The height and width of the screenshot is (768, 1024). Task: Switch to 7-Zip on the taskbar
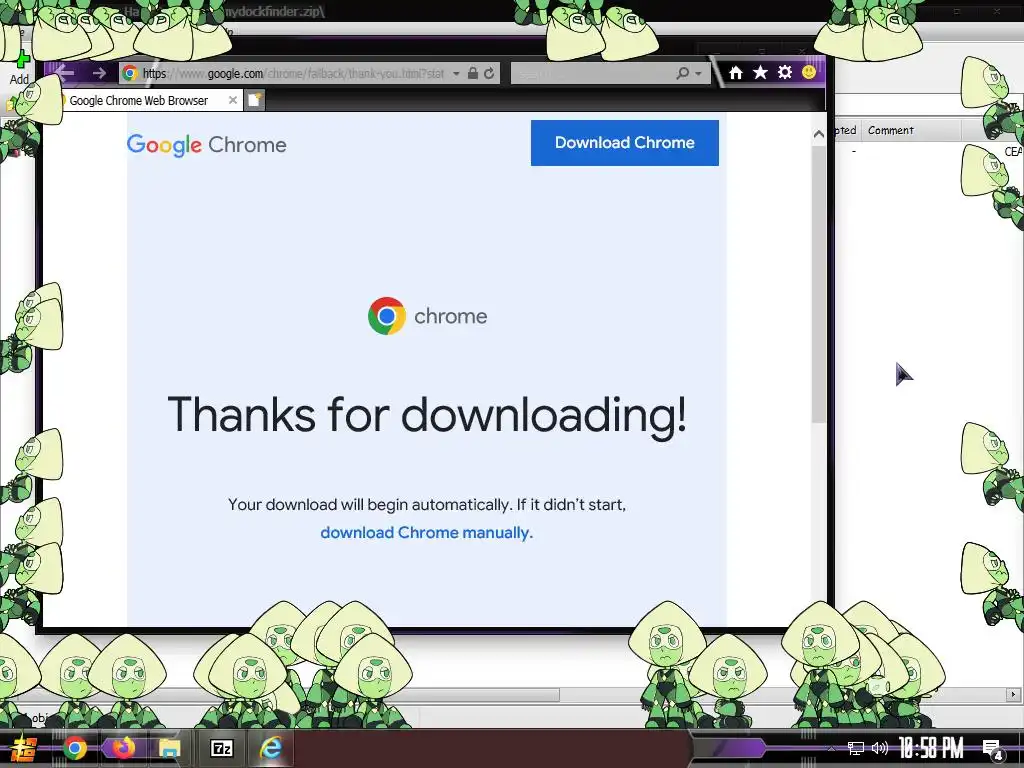click(222, 748)
